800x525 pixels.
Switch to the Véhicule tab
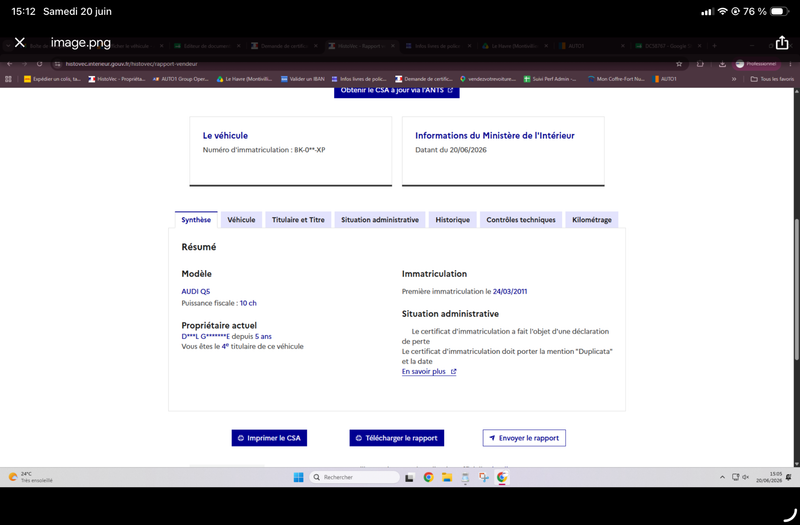[x=241, y=220]
